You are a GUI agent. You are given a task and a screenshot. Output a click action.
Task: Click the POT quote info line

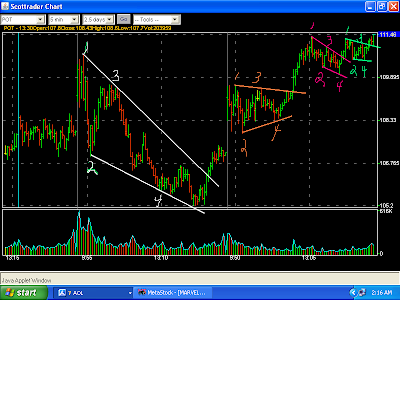[x=87, y=28]
